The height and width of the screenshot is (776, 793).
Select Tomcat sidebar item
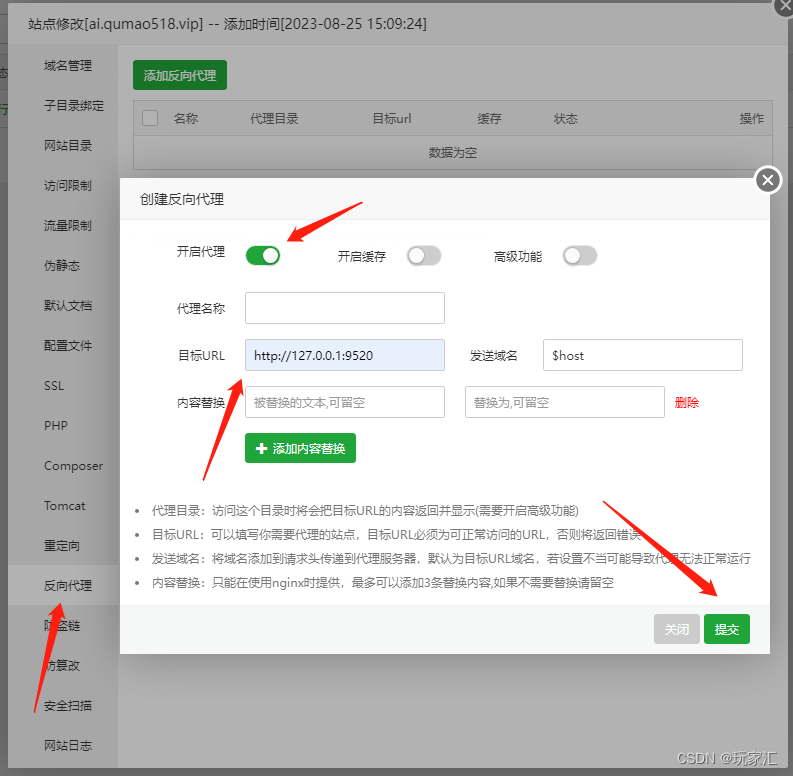(x=65, y=506)
